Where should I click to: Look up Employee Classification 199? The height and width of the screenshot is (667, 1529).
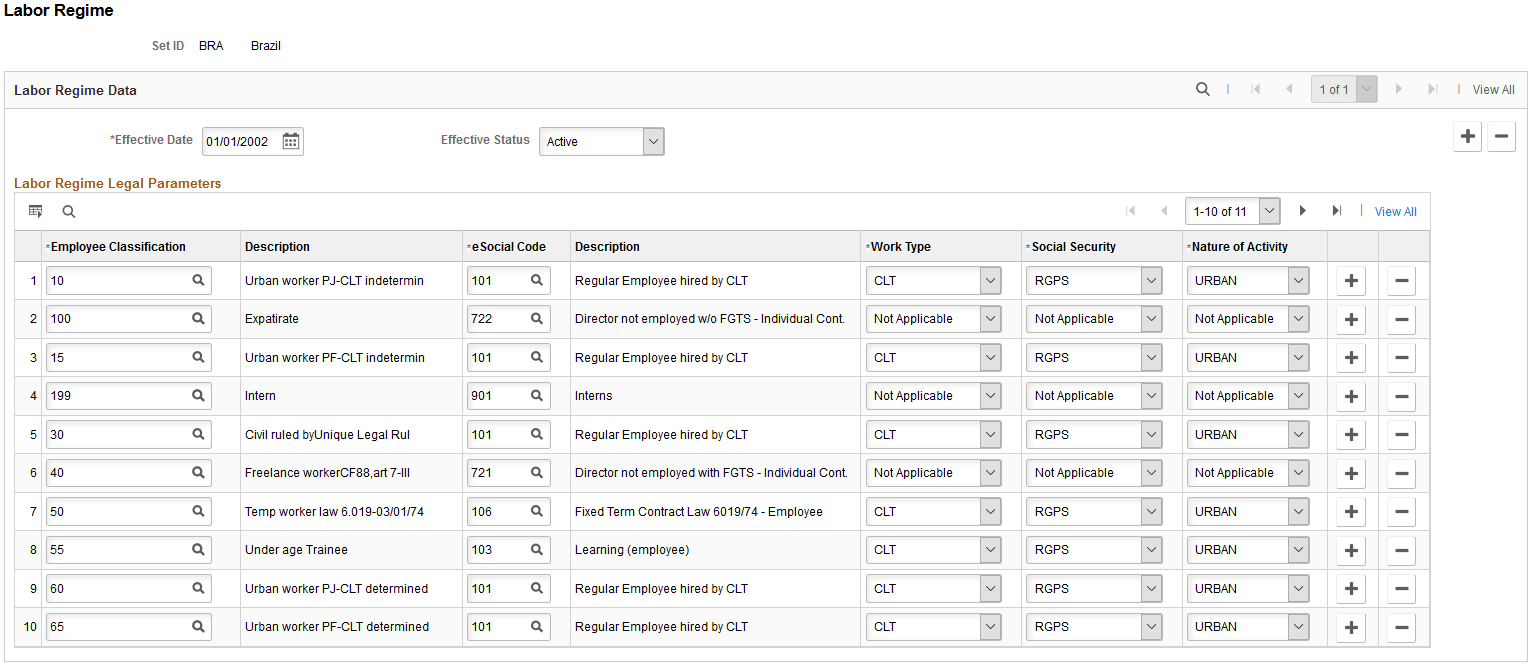(198, 396)
